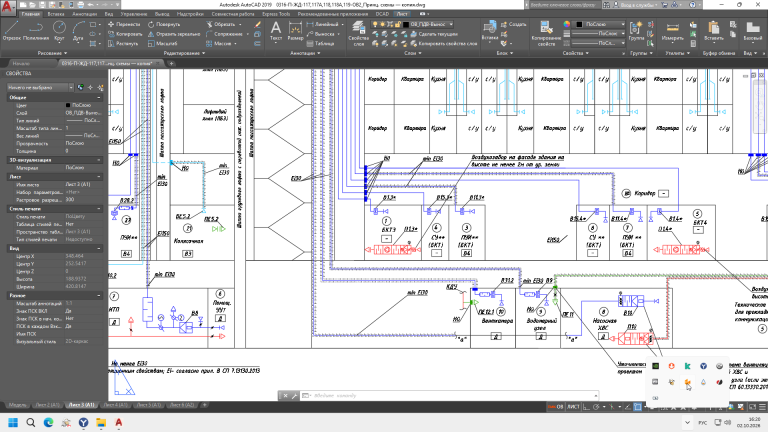Screen dimensions: 768x432
Task: Switch to the Аннотации ribbon tab
Action: tap(85, 14)
